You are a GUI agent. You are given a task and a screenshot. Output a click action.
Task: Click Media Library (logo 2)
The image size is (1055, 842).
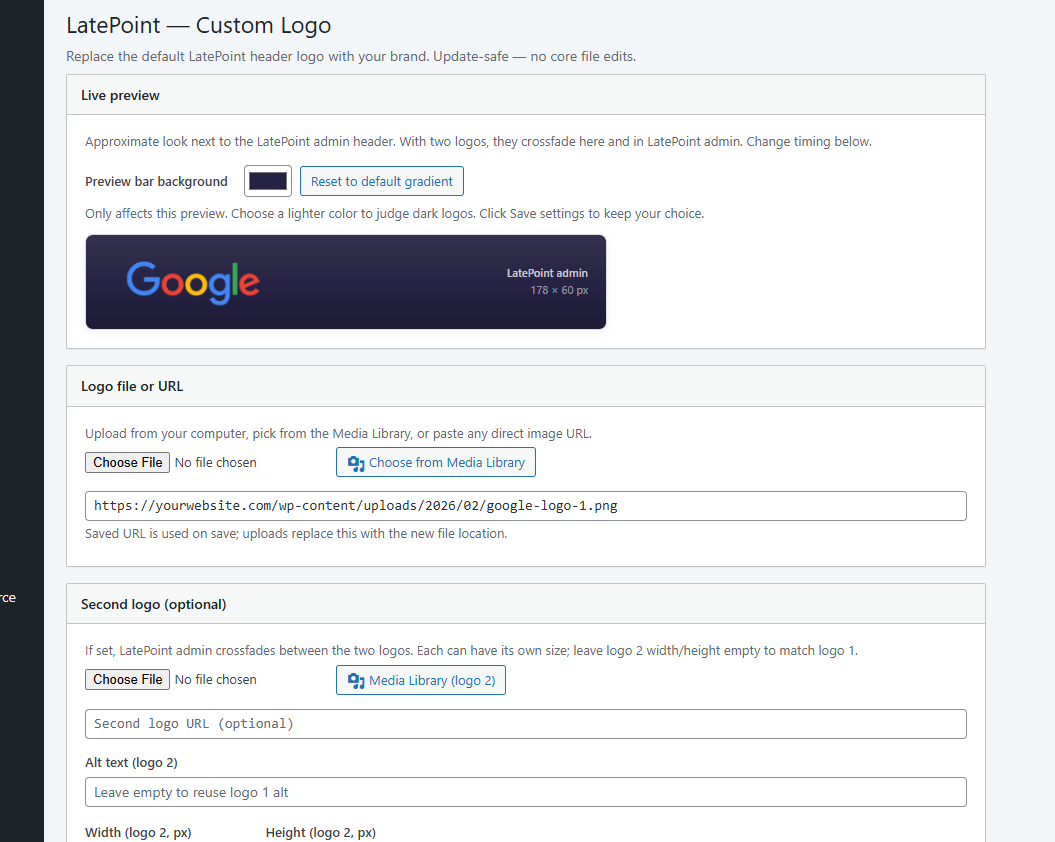click(420, 680)
